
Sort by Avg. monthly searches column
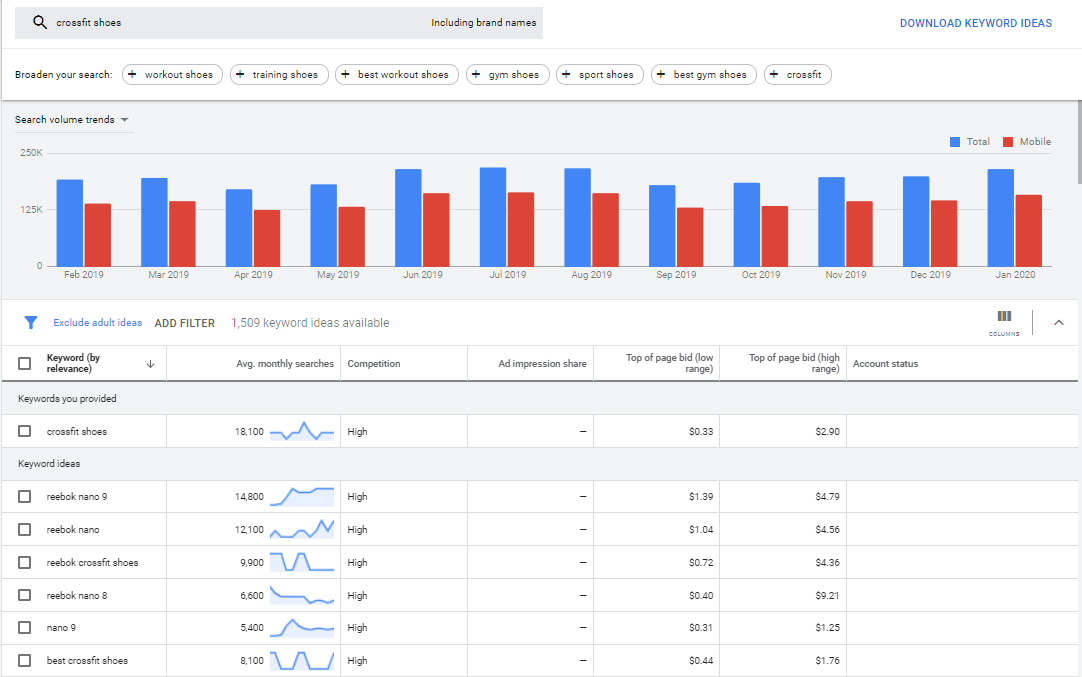pyautogui.click(x=285, y=364)
